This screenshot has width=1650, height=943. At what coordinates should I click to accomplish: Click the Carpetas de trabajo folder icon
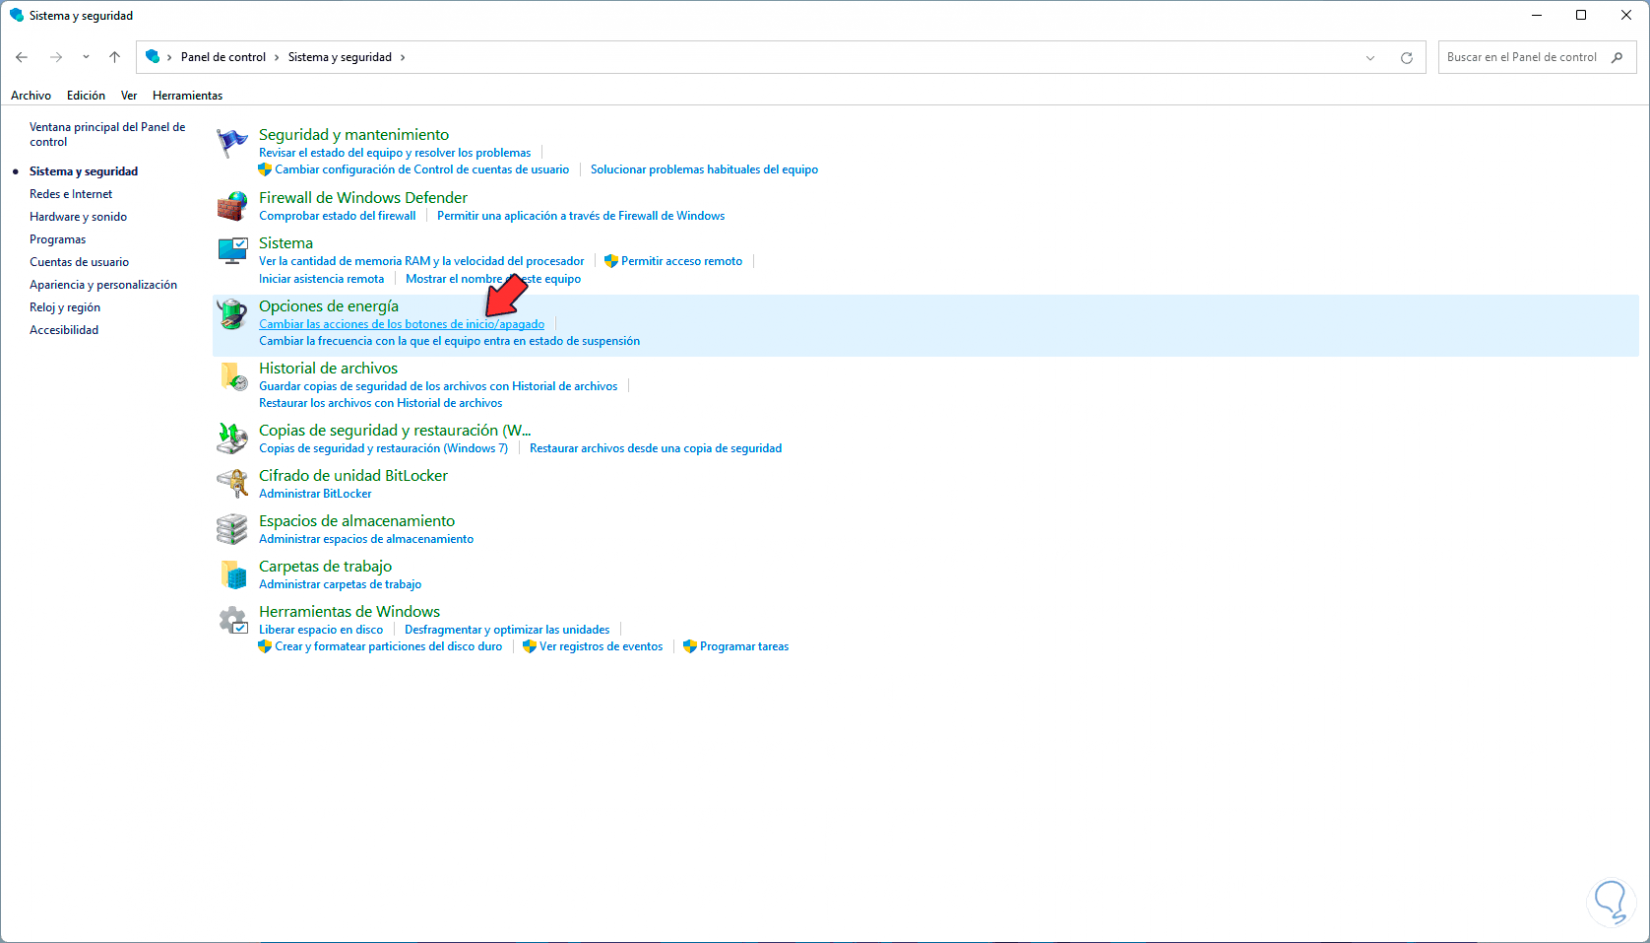tap(232, 574)
